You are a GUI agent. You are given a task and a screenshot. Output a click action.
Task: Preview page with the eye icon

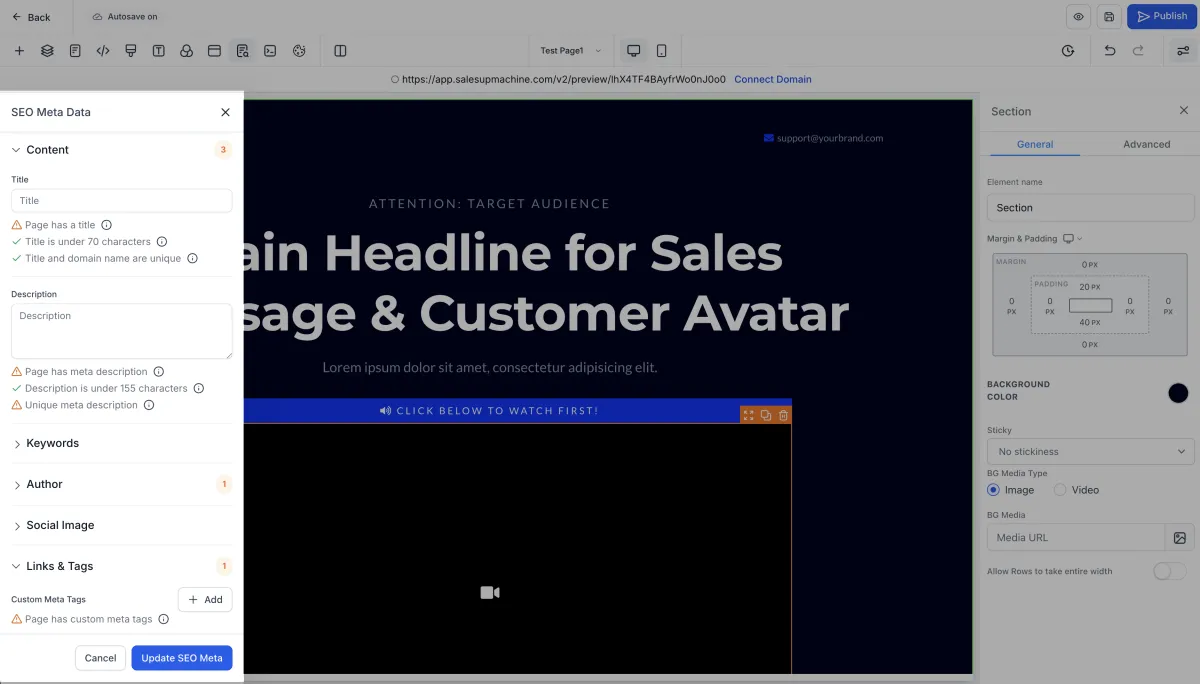(1078, 17)
